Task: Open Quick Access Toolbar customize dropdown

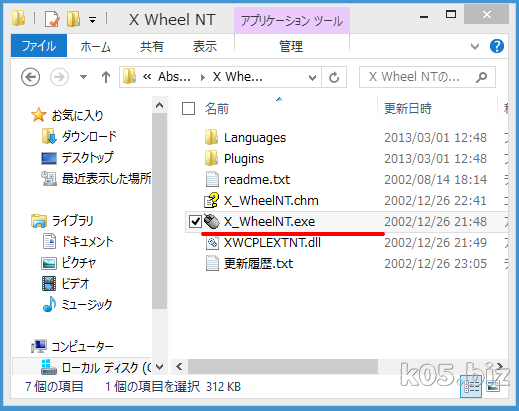Action: click(93, 20)
